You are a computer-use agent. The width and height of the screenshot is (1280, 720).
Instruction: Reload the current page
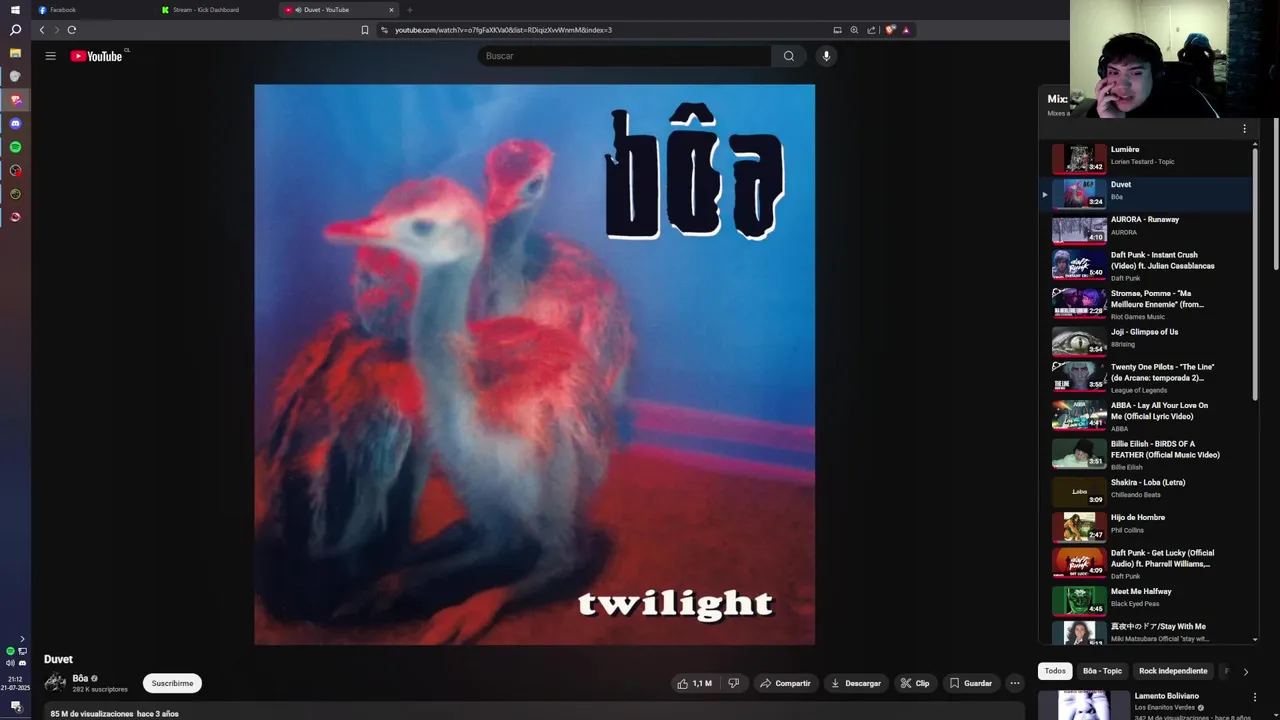(x=72, y=30)
